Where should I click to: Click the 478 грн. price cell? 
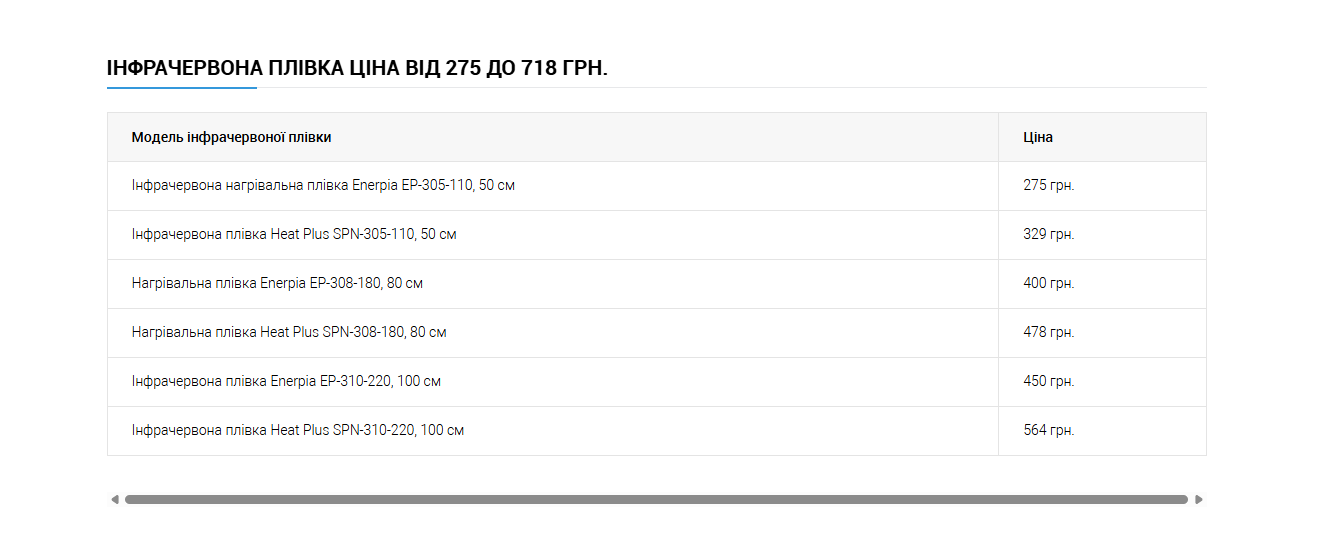(x=1102, y=333)
